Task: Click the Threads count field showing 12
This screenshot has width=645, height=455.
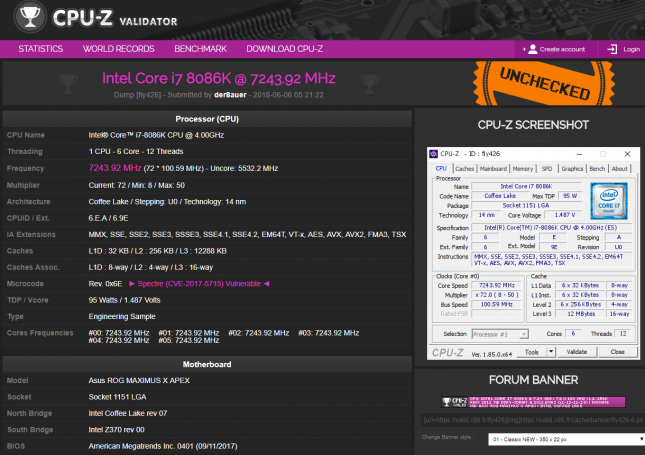Action: coord(623,334)
